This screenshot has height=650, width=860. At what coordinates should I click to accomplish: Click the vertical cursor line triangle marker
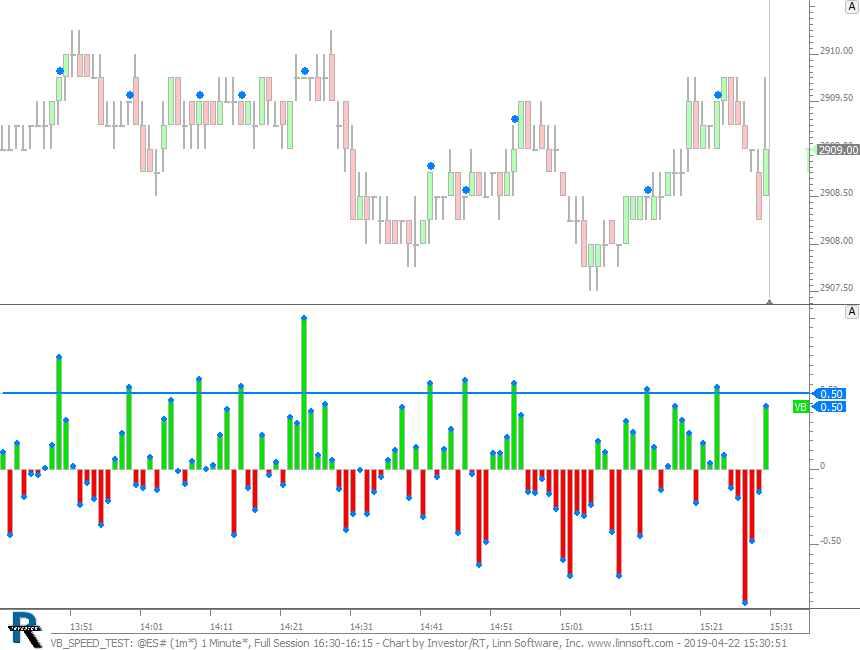click(769, 300)
